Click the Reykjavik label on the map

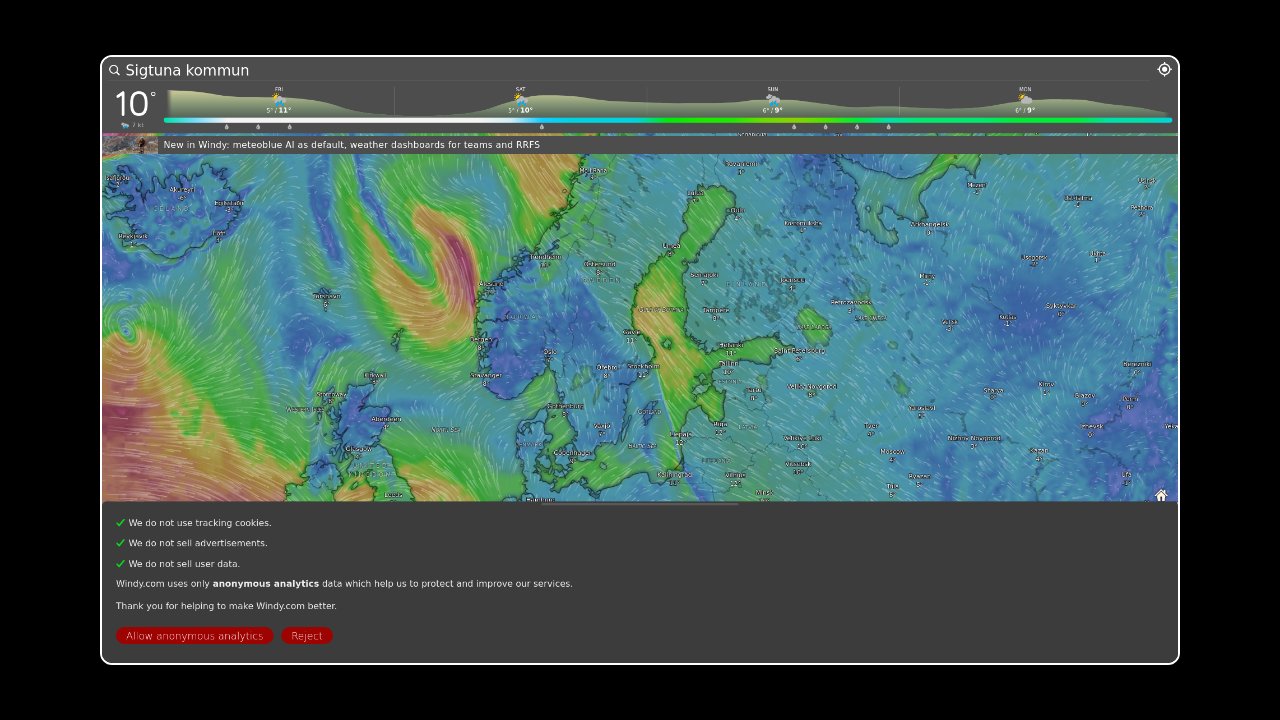(133, 237)
